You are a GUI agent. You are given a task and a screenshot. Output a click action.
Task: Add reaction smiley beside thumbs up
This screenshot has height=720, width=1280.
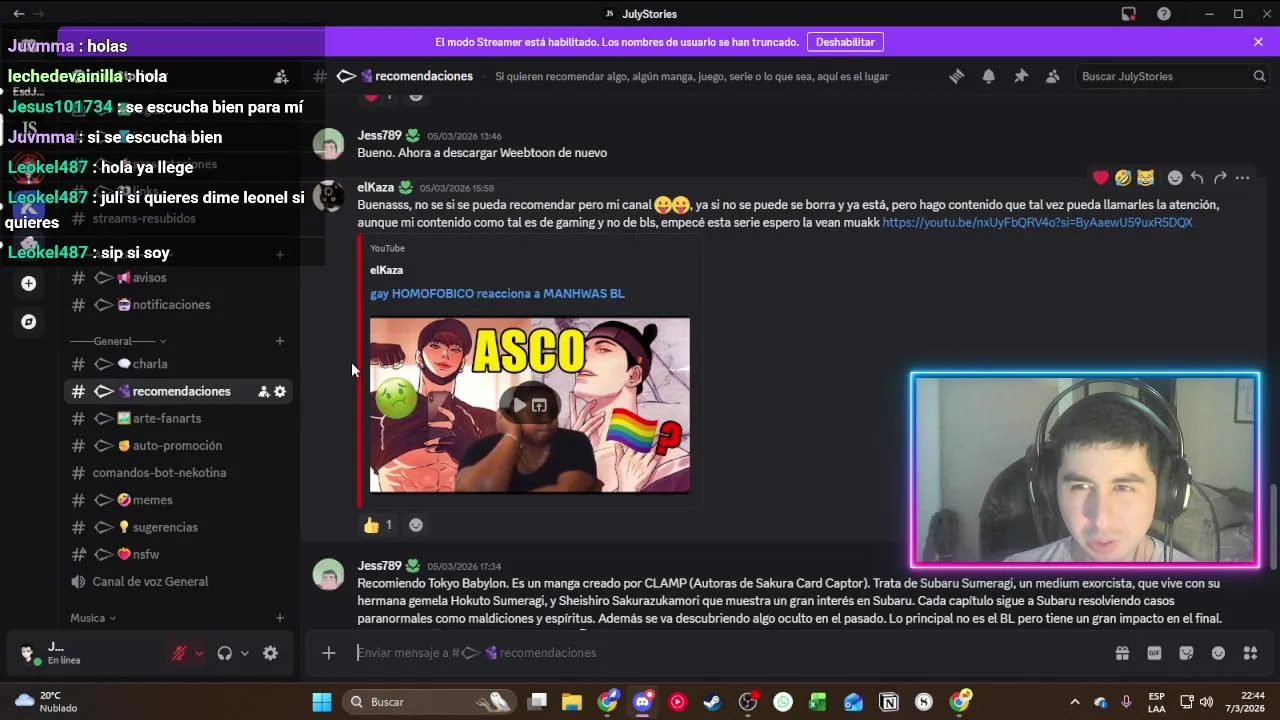tap(416, 525)
